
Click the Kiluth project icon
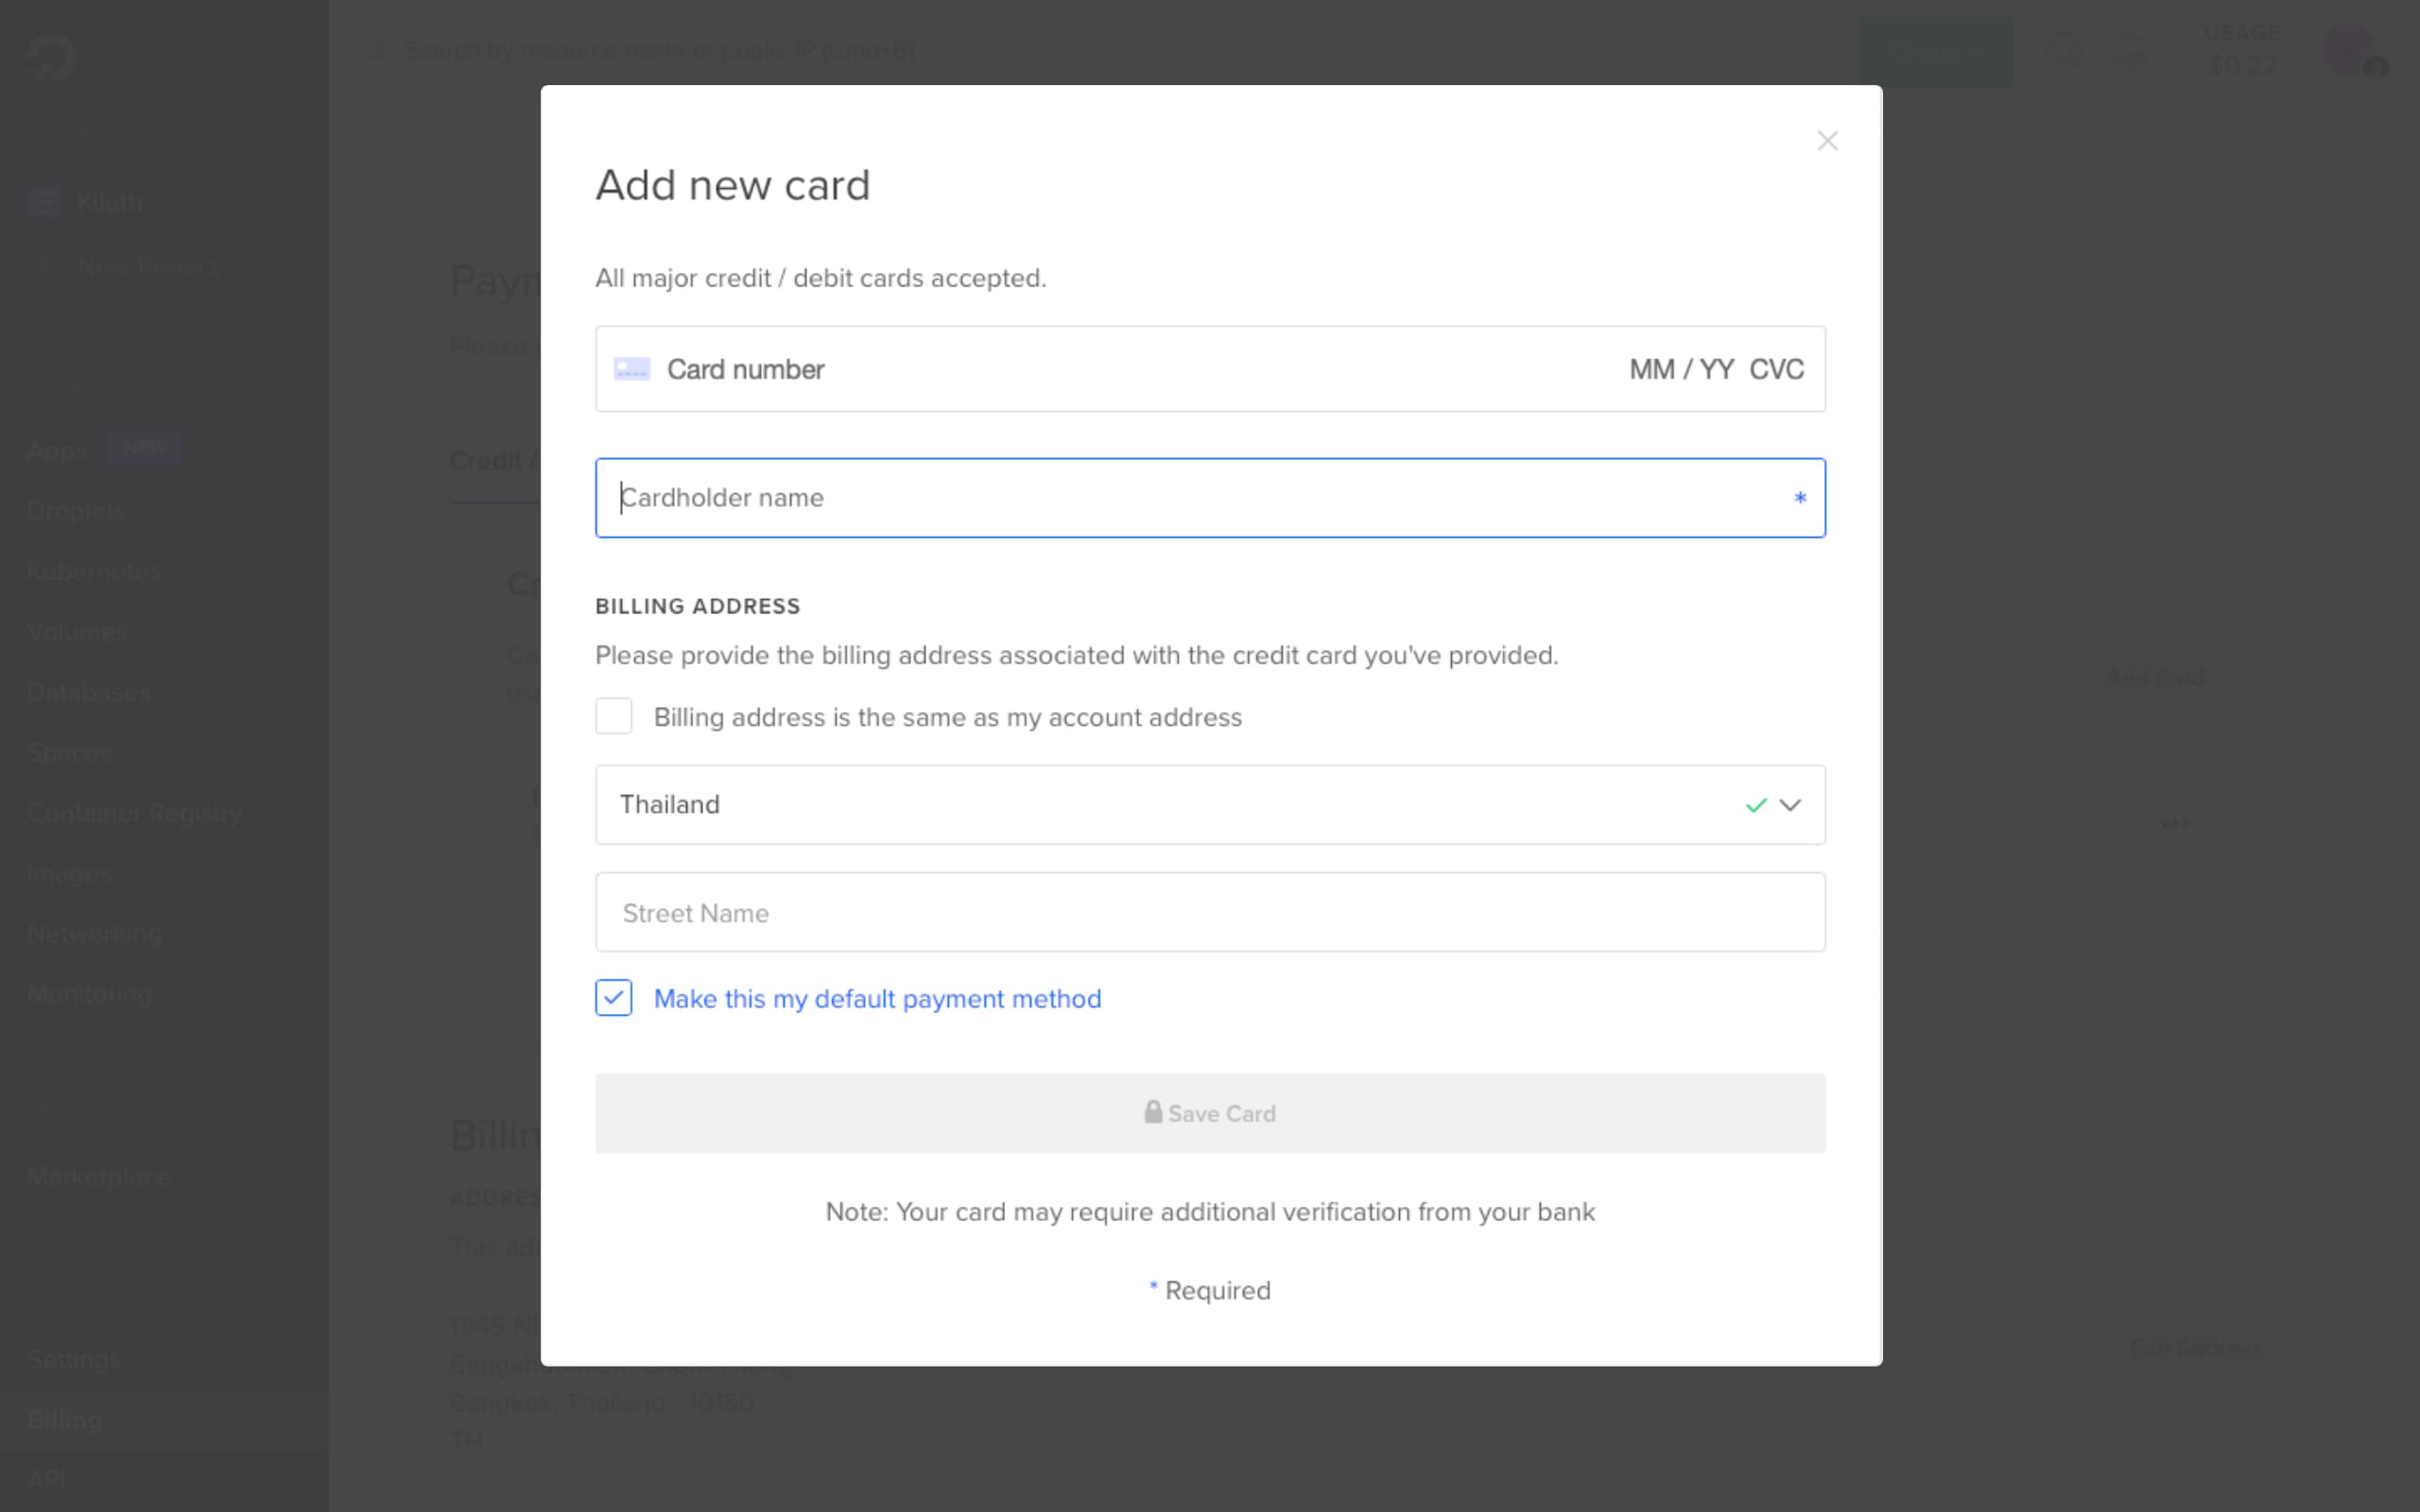click(x=44, y=202)
